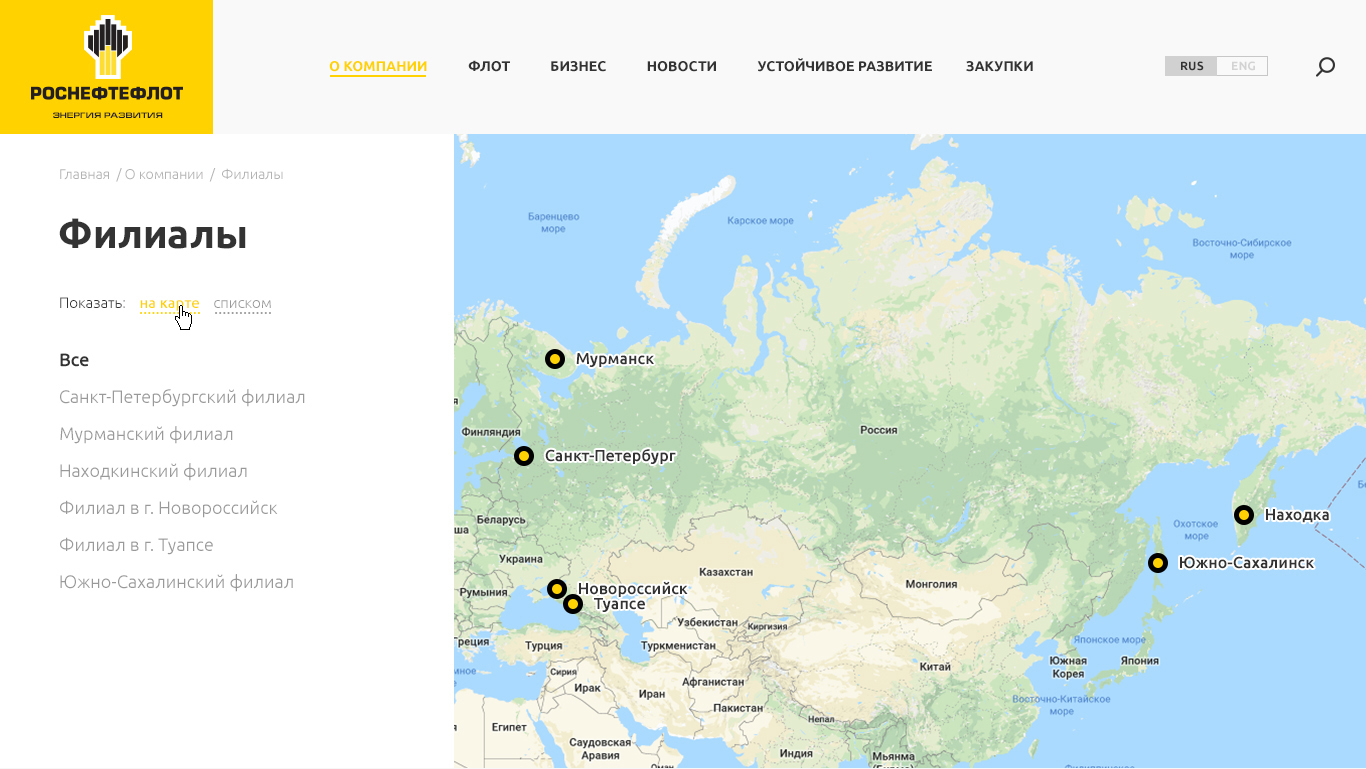Image resolution: width=1366 pixels, height=769 pixels.
Task: Select the Saint Petersburg map marker
Action: (524, 456)
